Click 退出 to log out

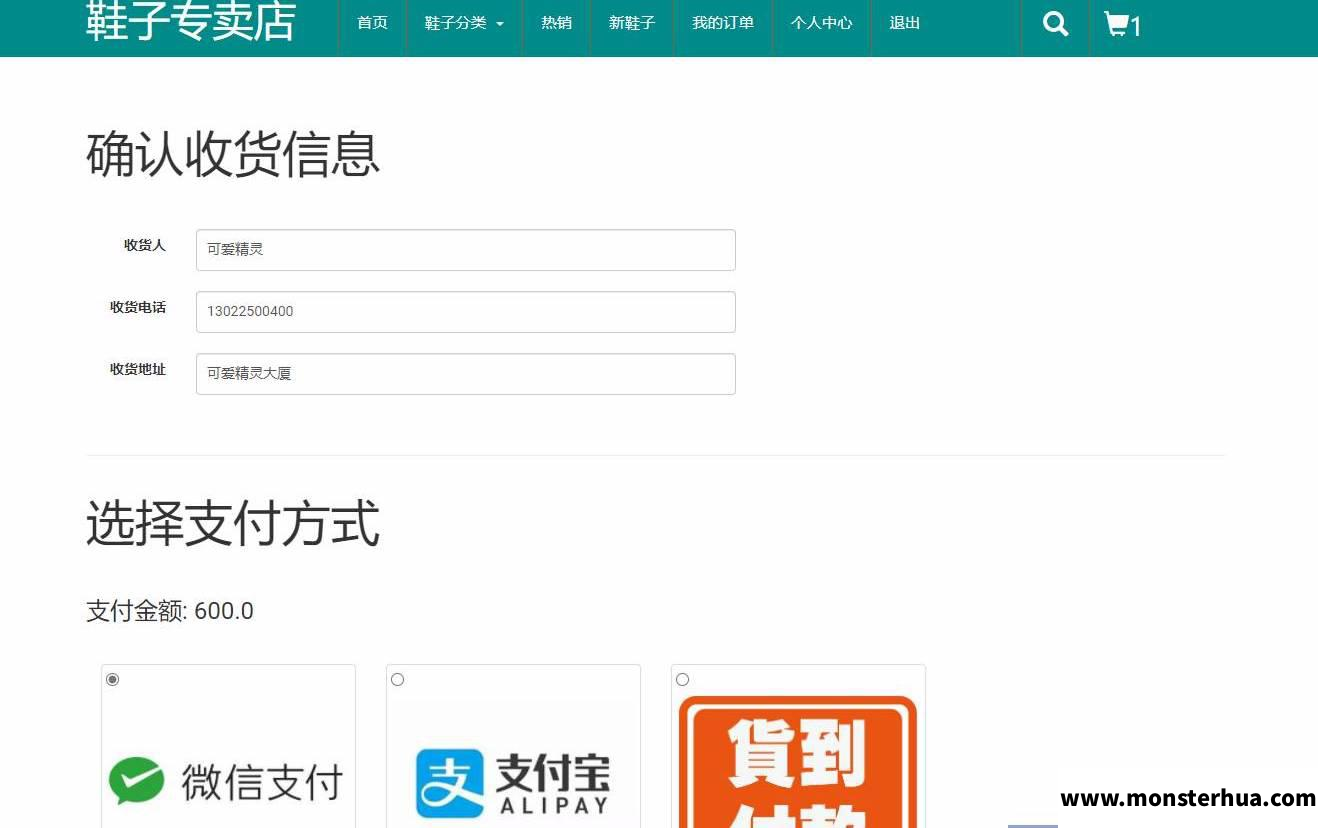tap(904, 22)
